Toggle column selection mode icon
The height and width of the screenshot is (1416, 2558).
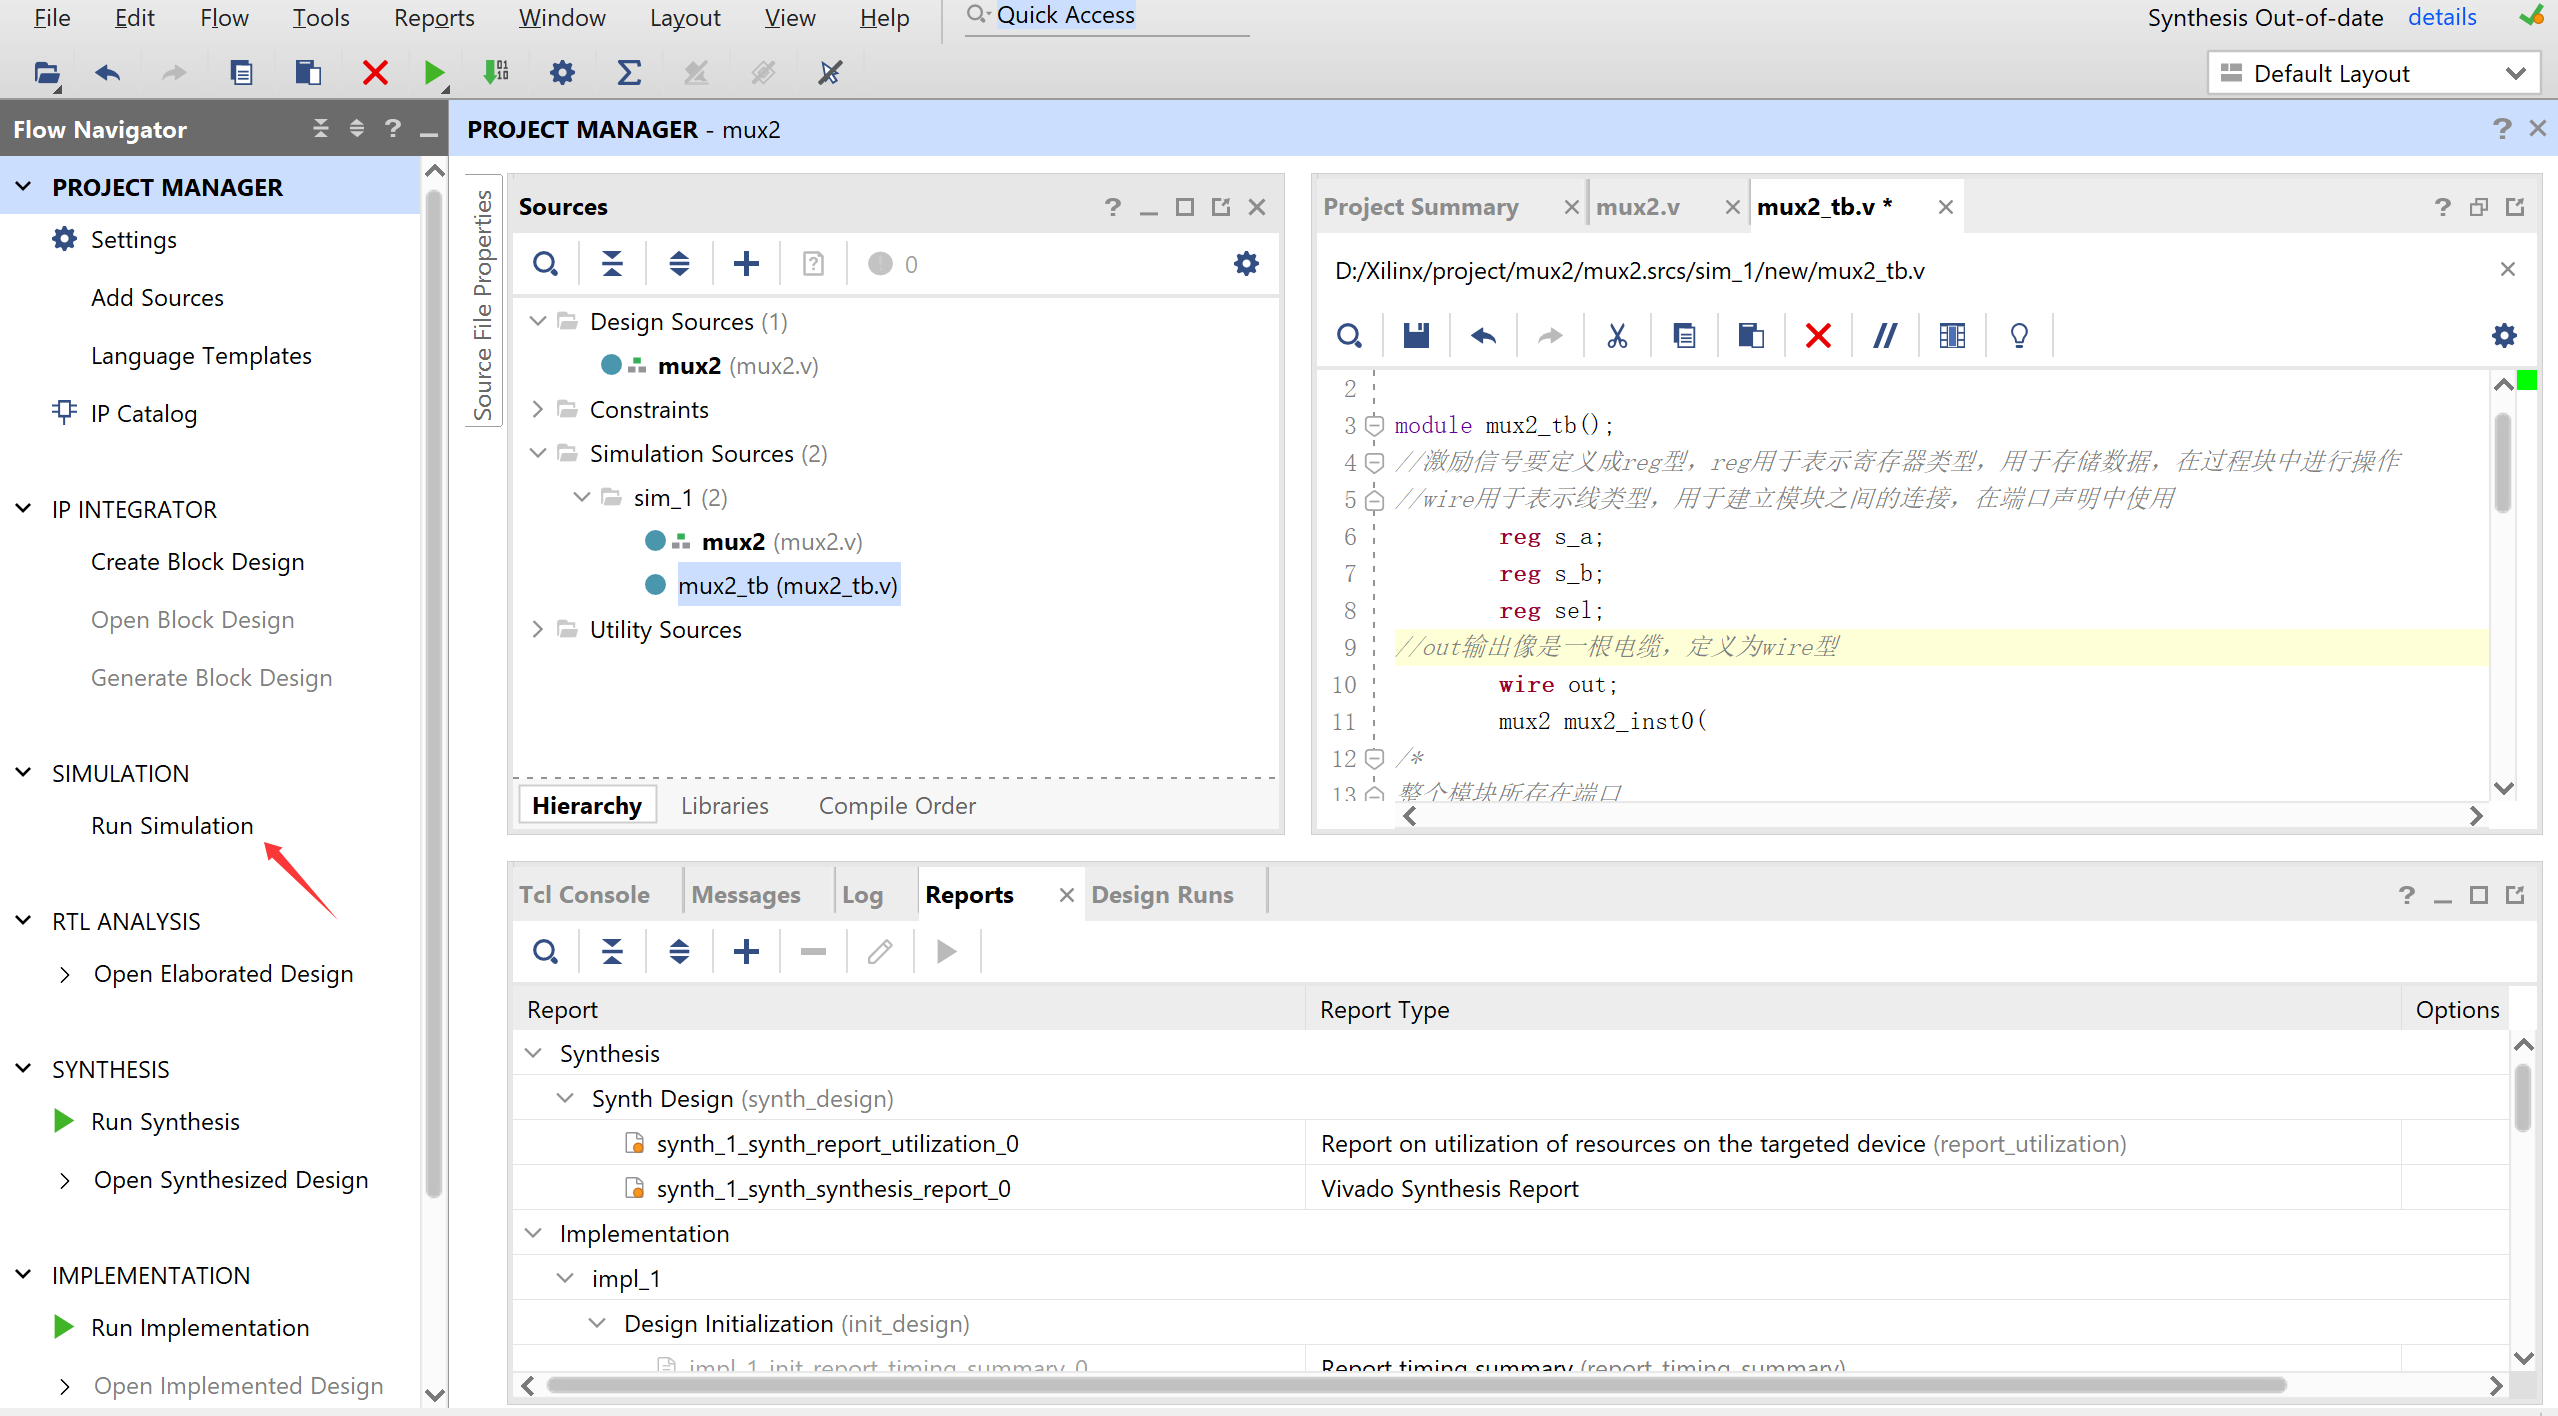1952,336
